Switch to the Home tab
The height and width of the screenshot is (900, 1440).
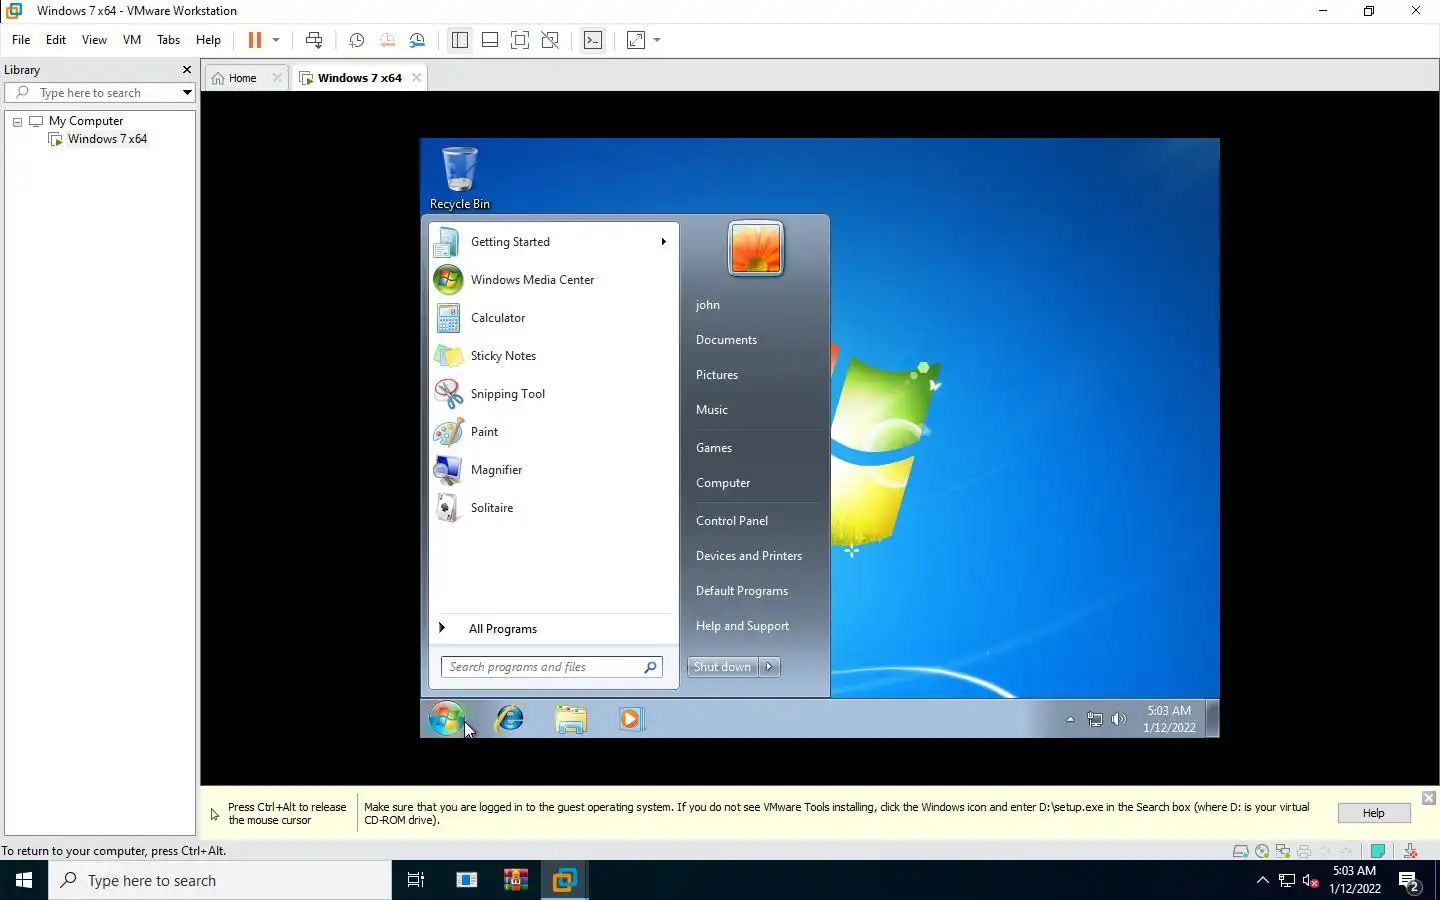point(243,78)
